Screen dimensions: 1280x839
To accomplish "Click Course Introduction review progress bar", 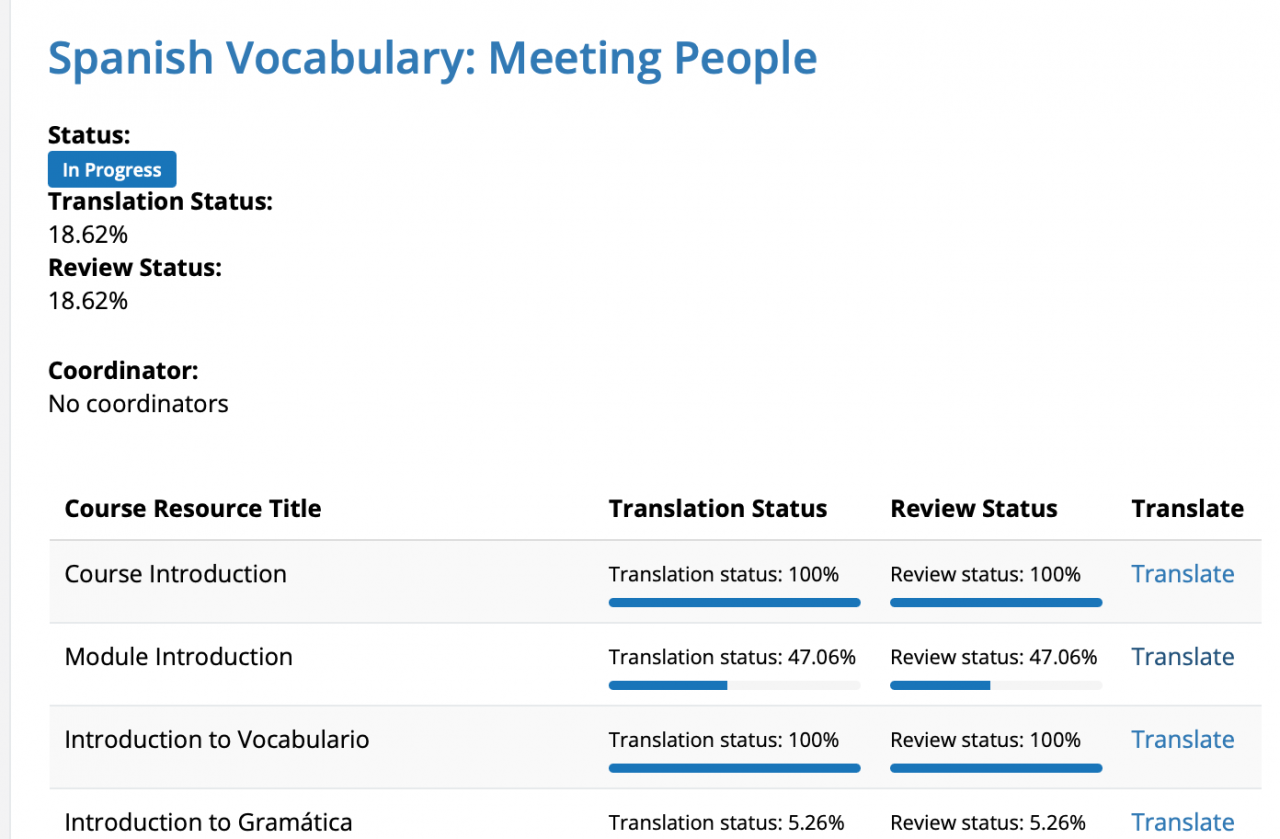I will [x=996, y=603].
